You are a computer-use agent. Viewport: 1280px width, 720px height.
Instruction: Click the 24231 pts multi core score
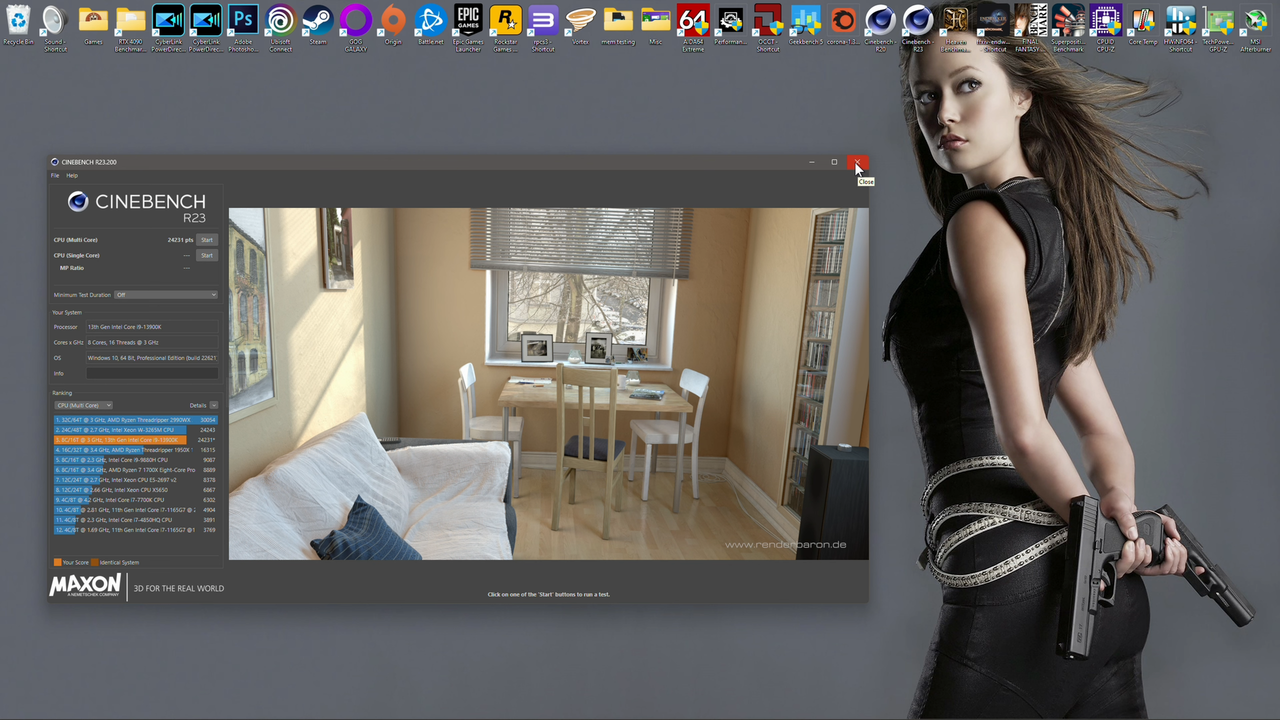click(180, 240)
